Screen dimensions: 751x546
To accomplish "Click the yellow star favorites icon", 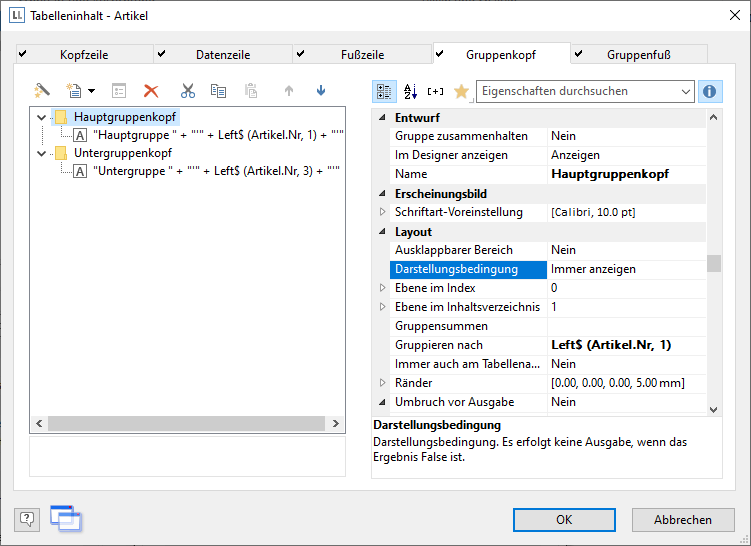I will tap(461, 91).
